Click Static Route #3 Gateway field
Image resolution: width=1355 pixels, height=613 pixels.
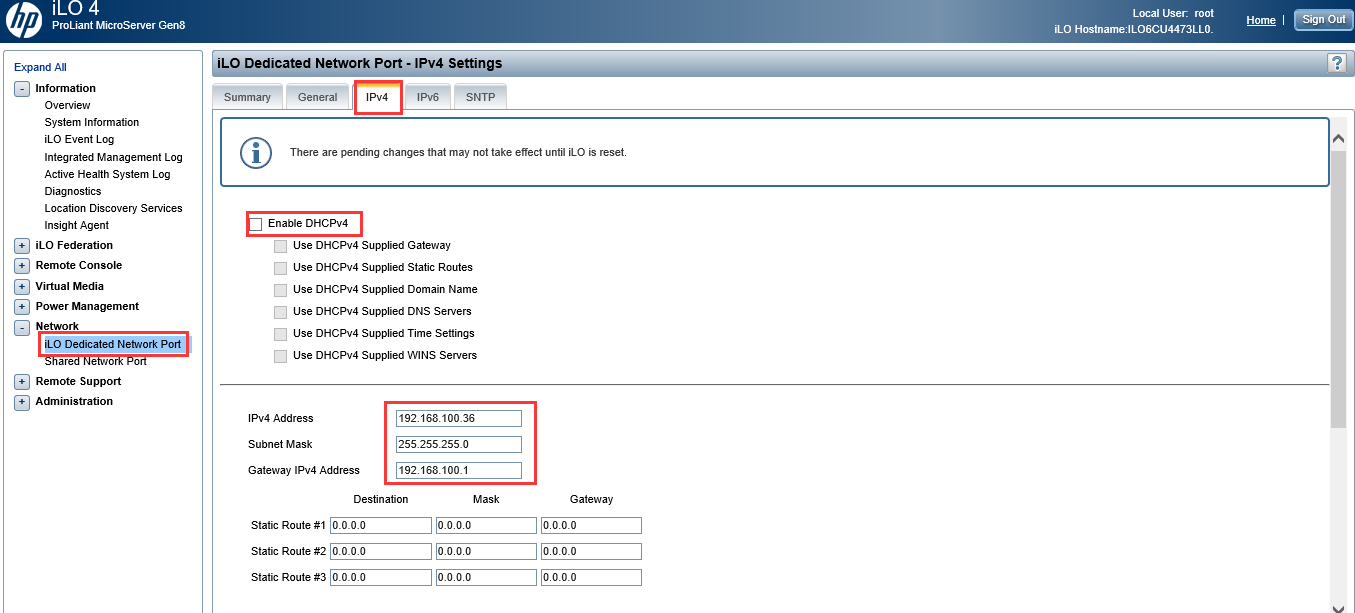[x=591, y=577]
